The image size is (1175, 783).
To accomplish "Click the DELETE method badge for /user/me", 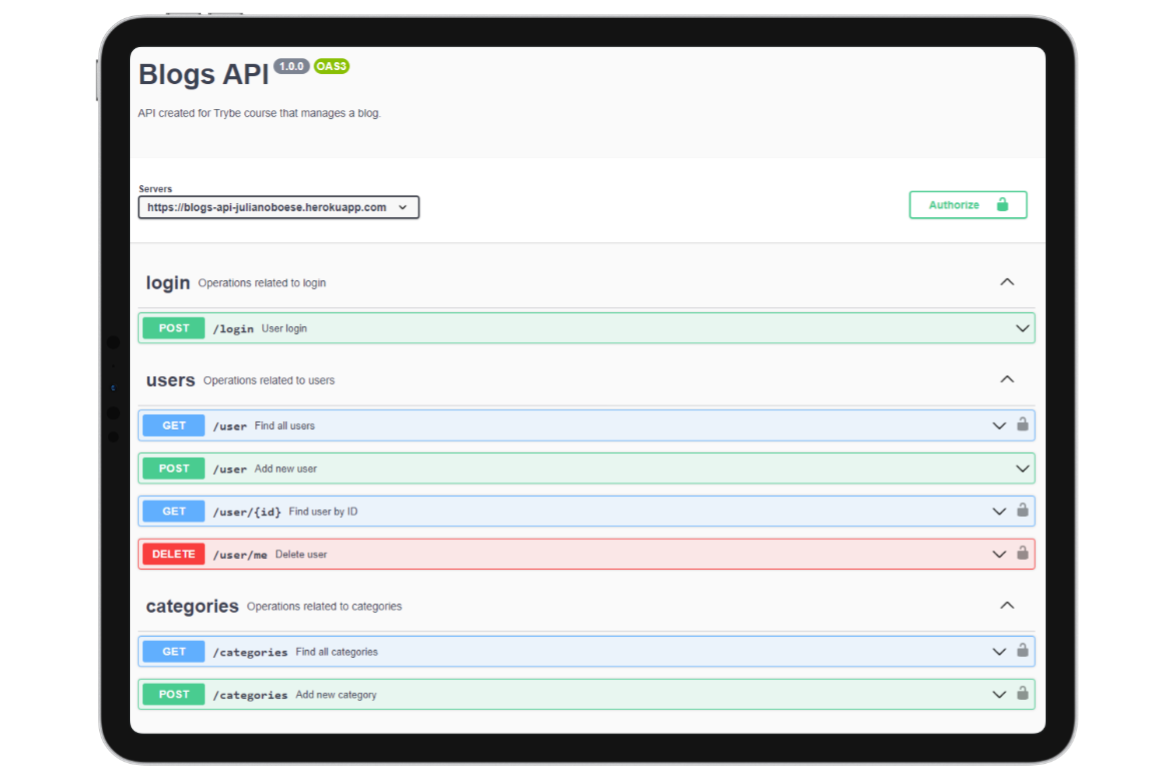I will [x=174, y=554].
